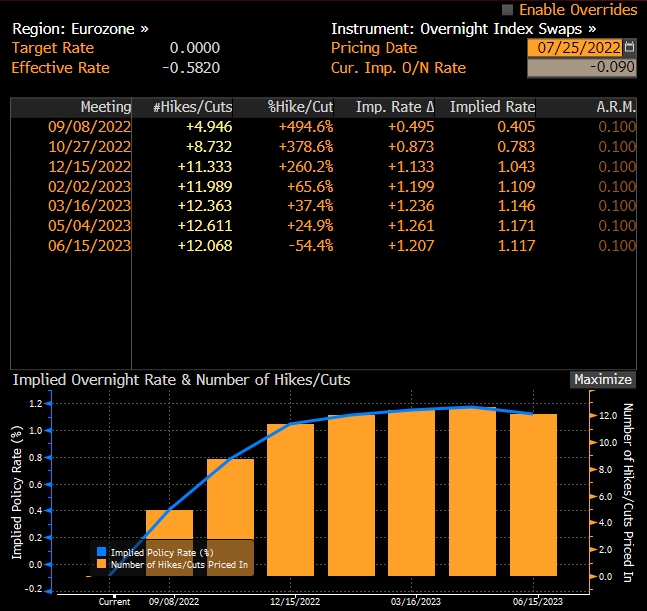
Task: Enable the Overrides checkbox
Action: [508, 10]
